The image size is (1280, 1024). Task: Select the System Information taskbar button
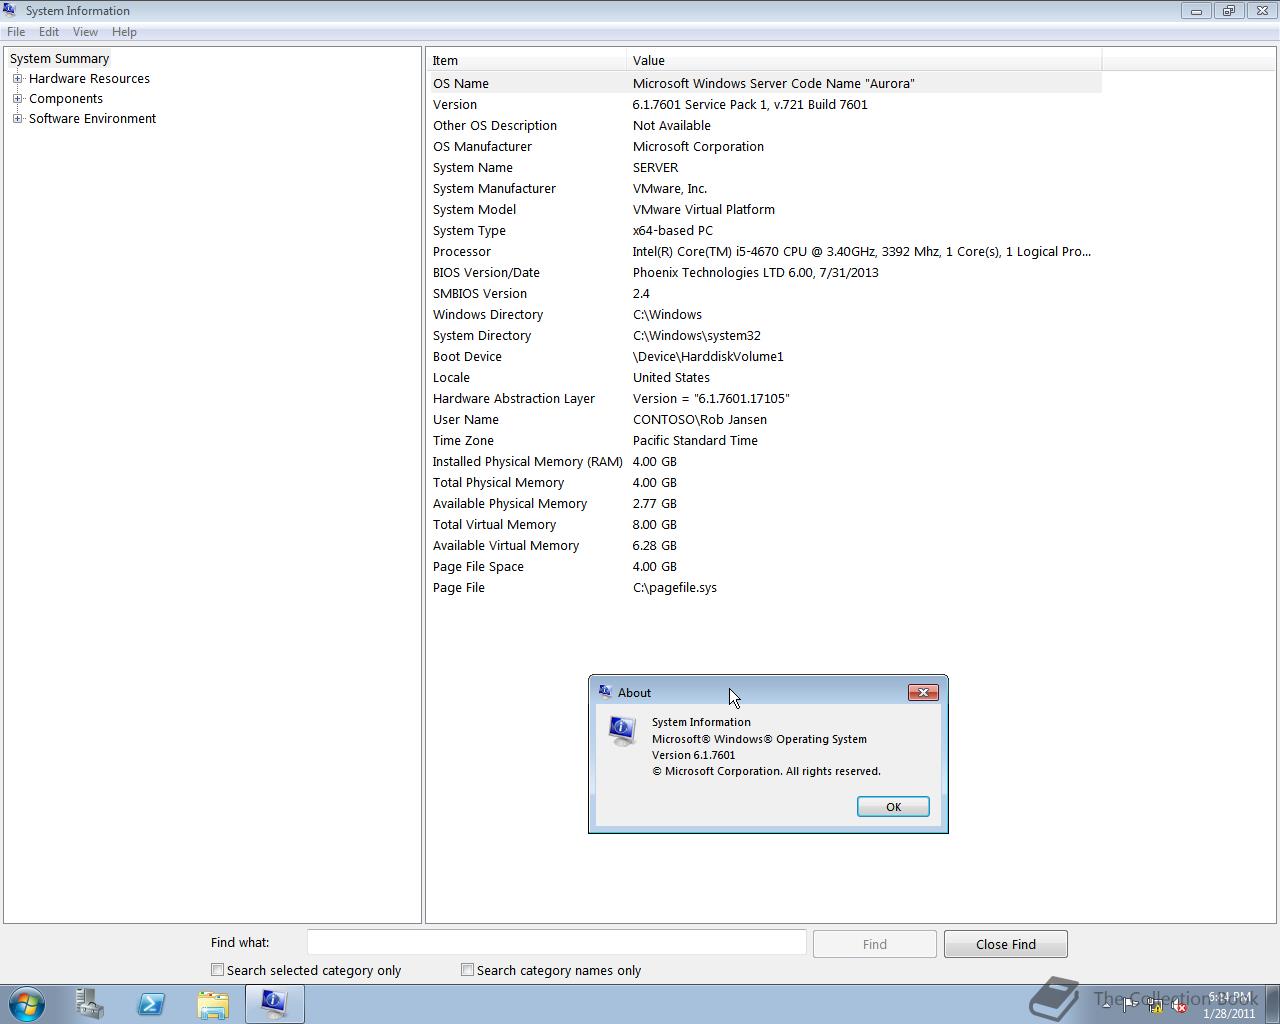pyautogui.click(x=275, y=1003)
